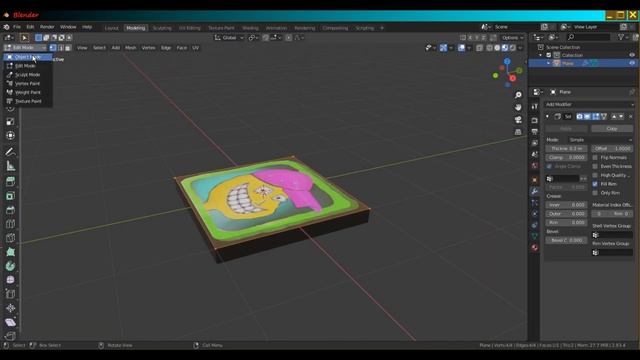Viewport: 640px width, 360px height.
Task: Open the File menu
Action: [17, 27]
